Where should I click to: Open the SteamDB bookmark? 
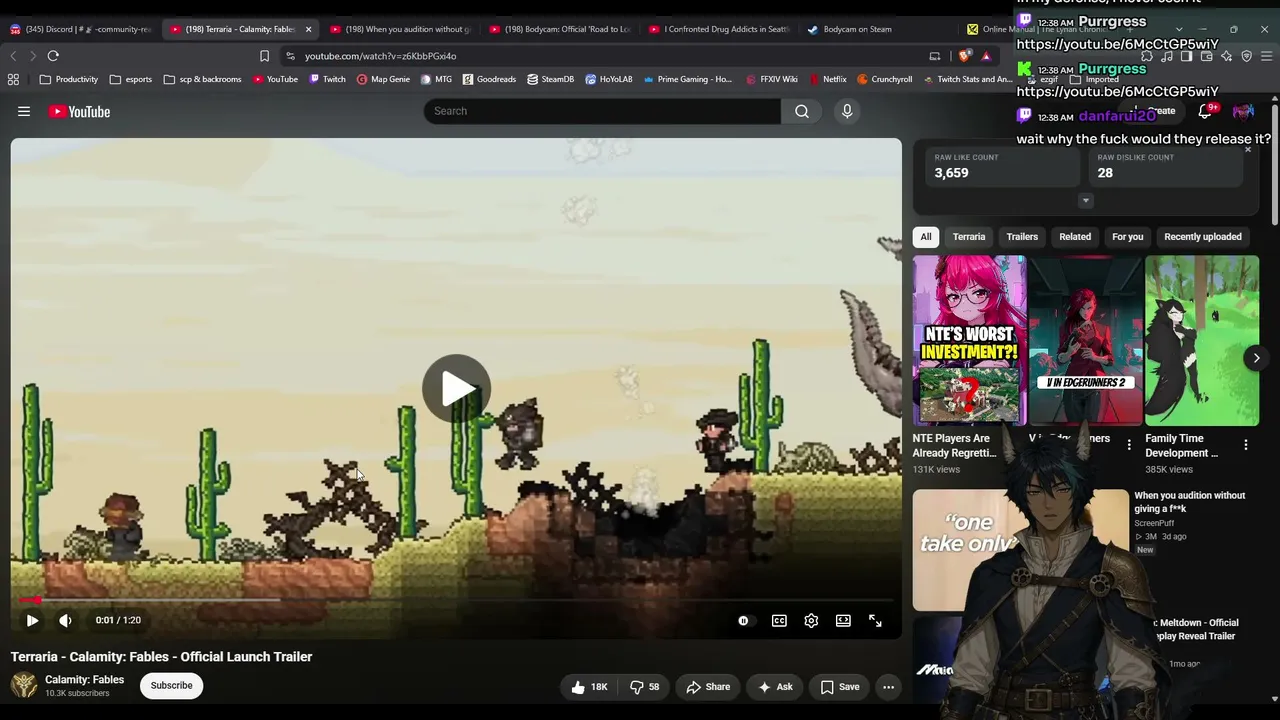click(550, 79)
